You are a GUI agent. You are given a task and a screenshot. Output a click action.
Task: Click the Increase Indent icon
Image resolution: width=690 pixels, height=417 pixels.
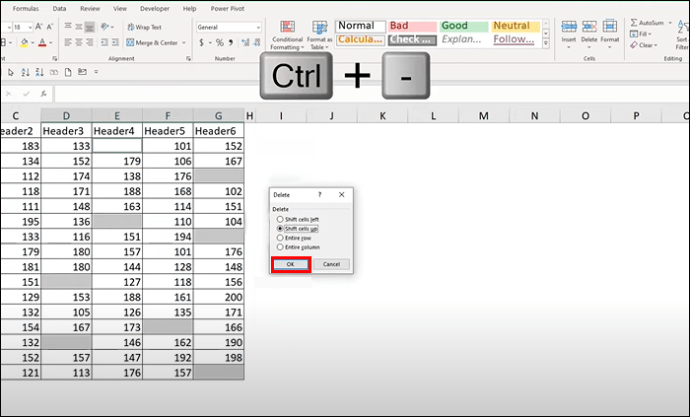[115, 43]
